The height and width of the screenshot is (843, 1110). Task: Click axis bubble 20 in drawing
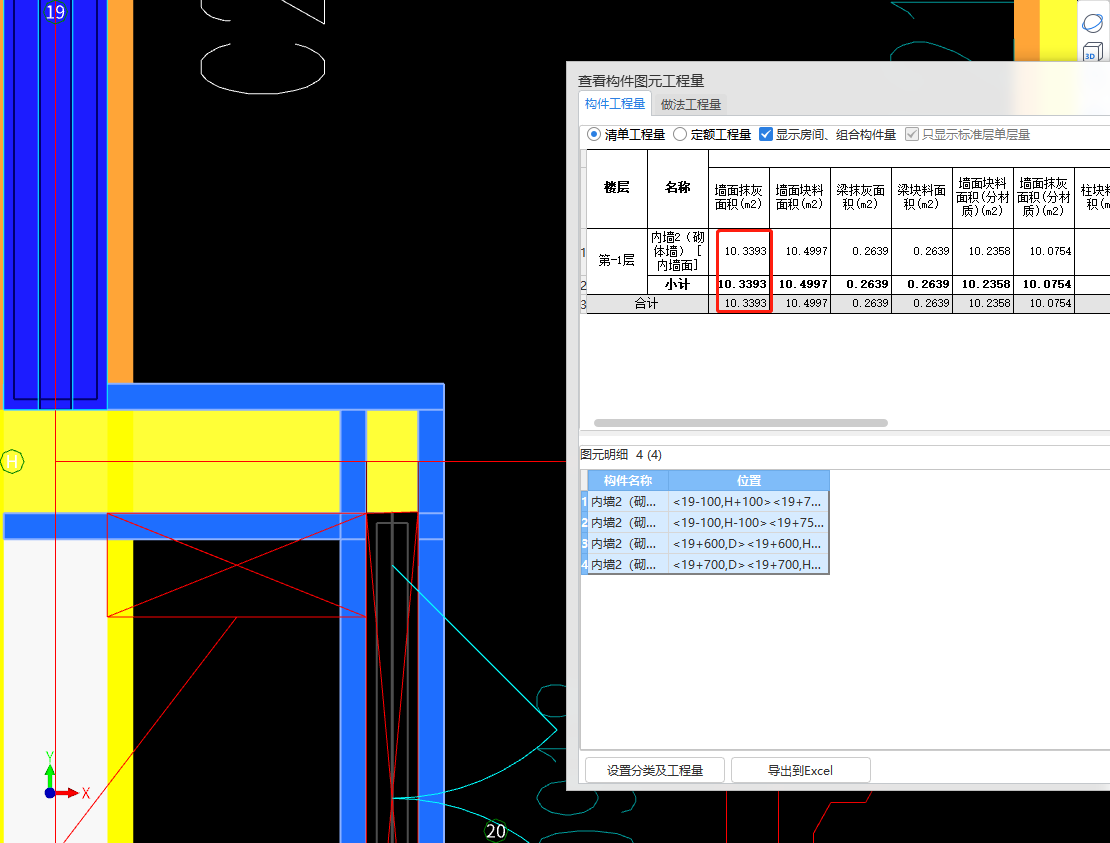click(x=496, y=831)
